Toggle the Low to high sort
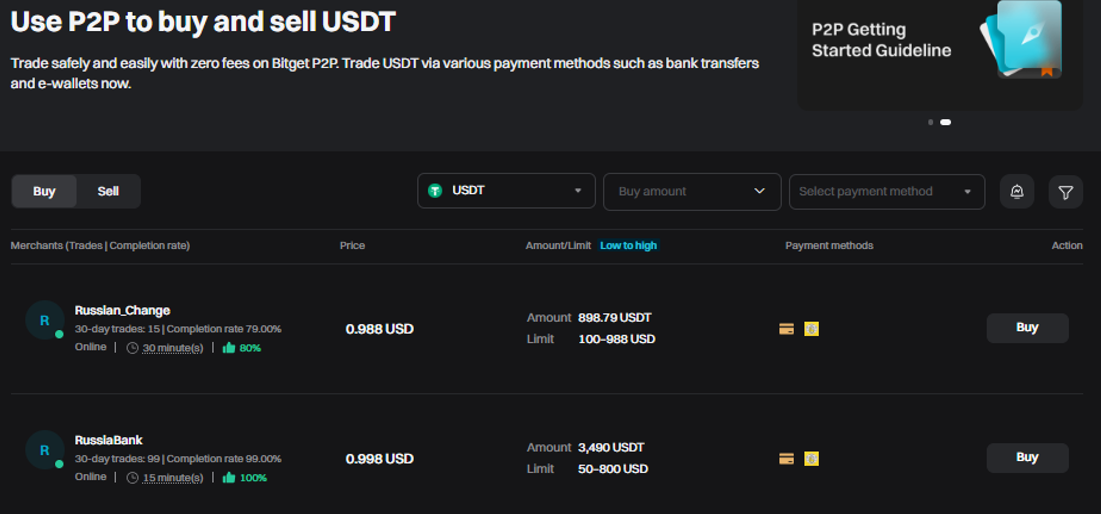 pos(628,246)
